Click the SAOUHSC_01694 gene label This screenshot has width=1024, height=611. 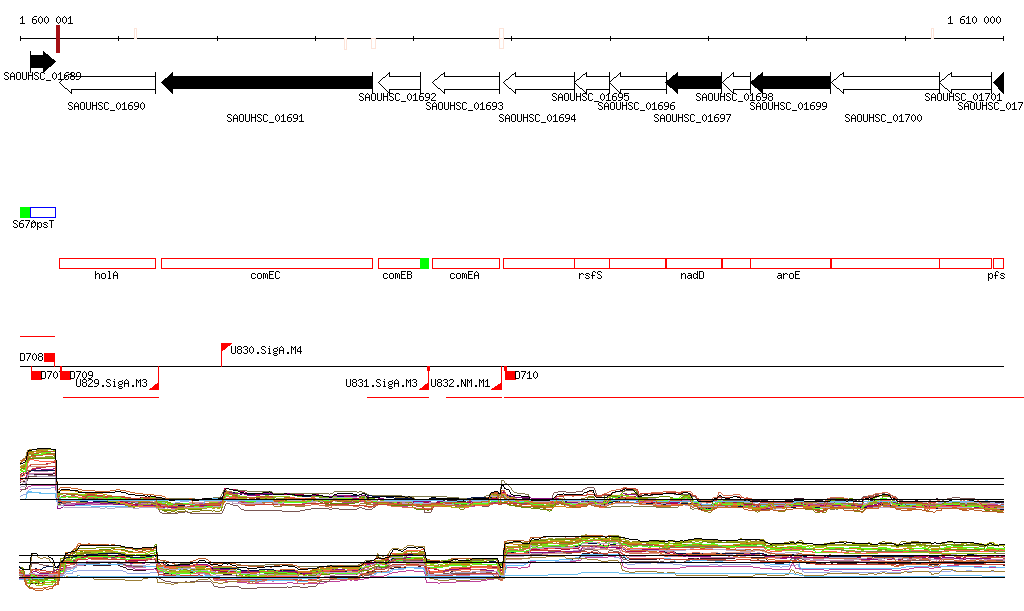[x=537, y=118]
